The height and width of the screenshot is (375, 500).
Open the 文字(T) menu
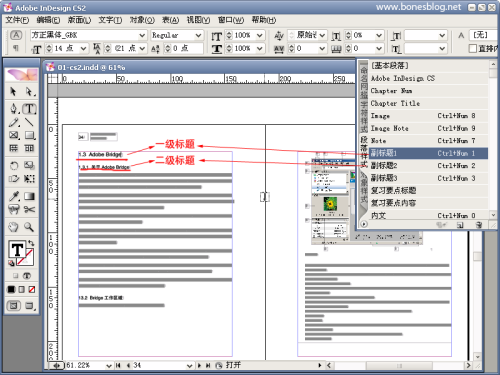pyautogui.click(x=110, y=20)
